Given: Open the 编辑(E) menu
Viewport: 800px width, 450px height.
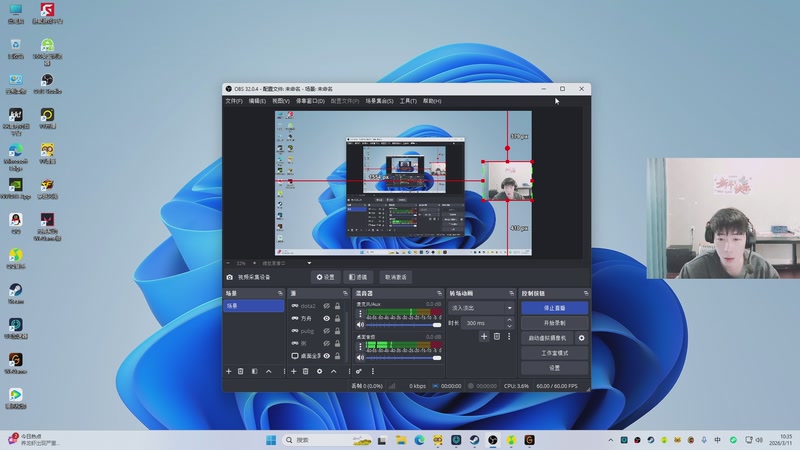Looking at the screenshot, I should (x=257, y=101).
